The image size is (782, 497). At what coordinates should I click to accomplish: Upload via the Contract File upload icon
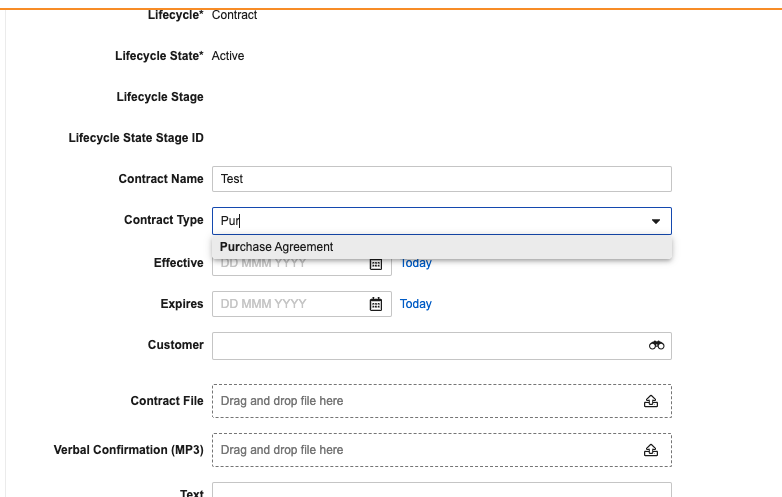pyautogui.click(x=651, y=401)
